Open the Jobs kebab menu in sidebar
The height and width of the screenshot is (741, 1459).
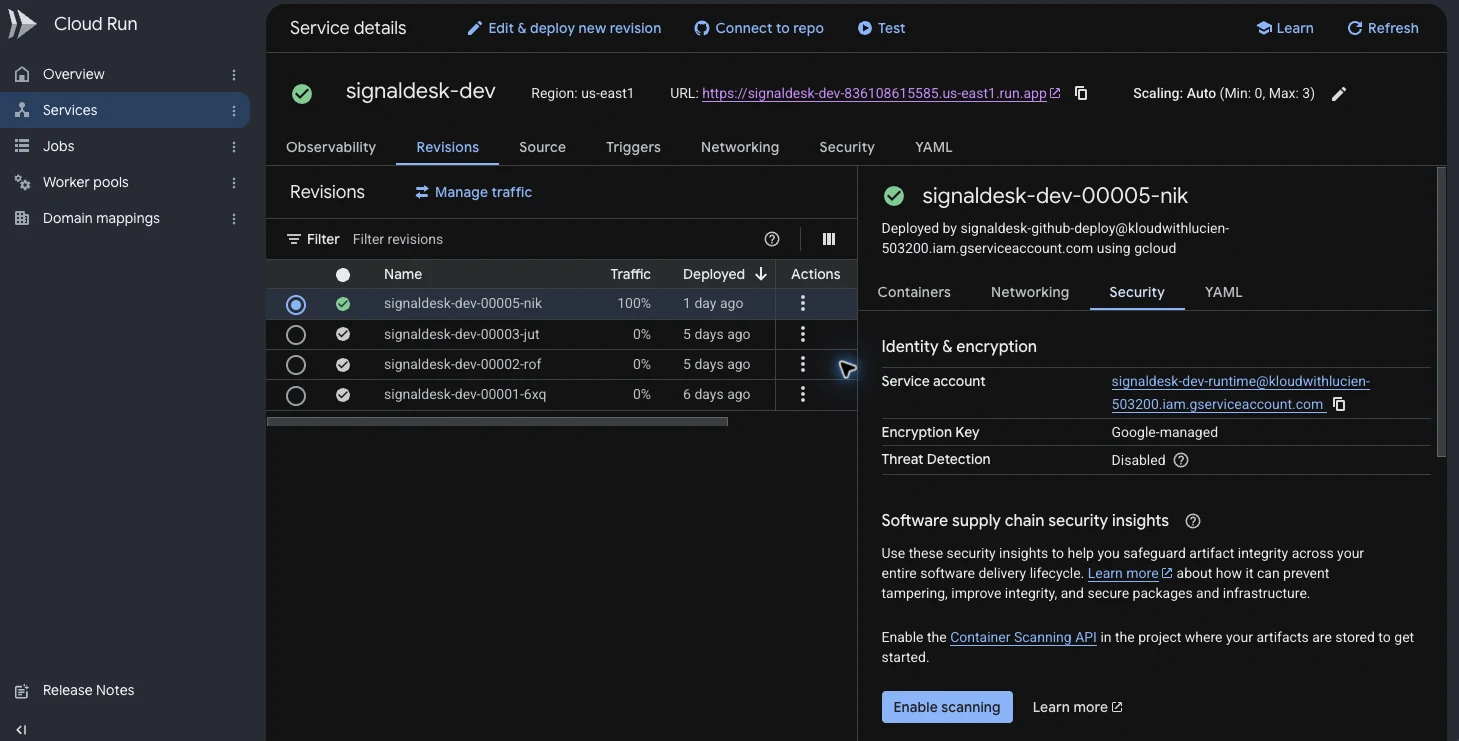coord(234,147)
